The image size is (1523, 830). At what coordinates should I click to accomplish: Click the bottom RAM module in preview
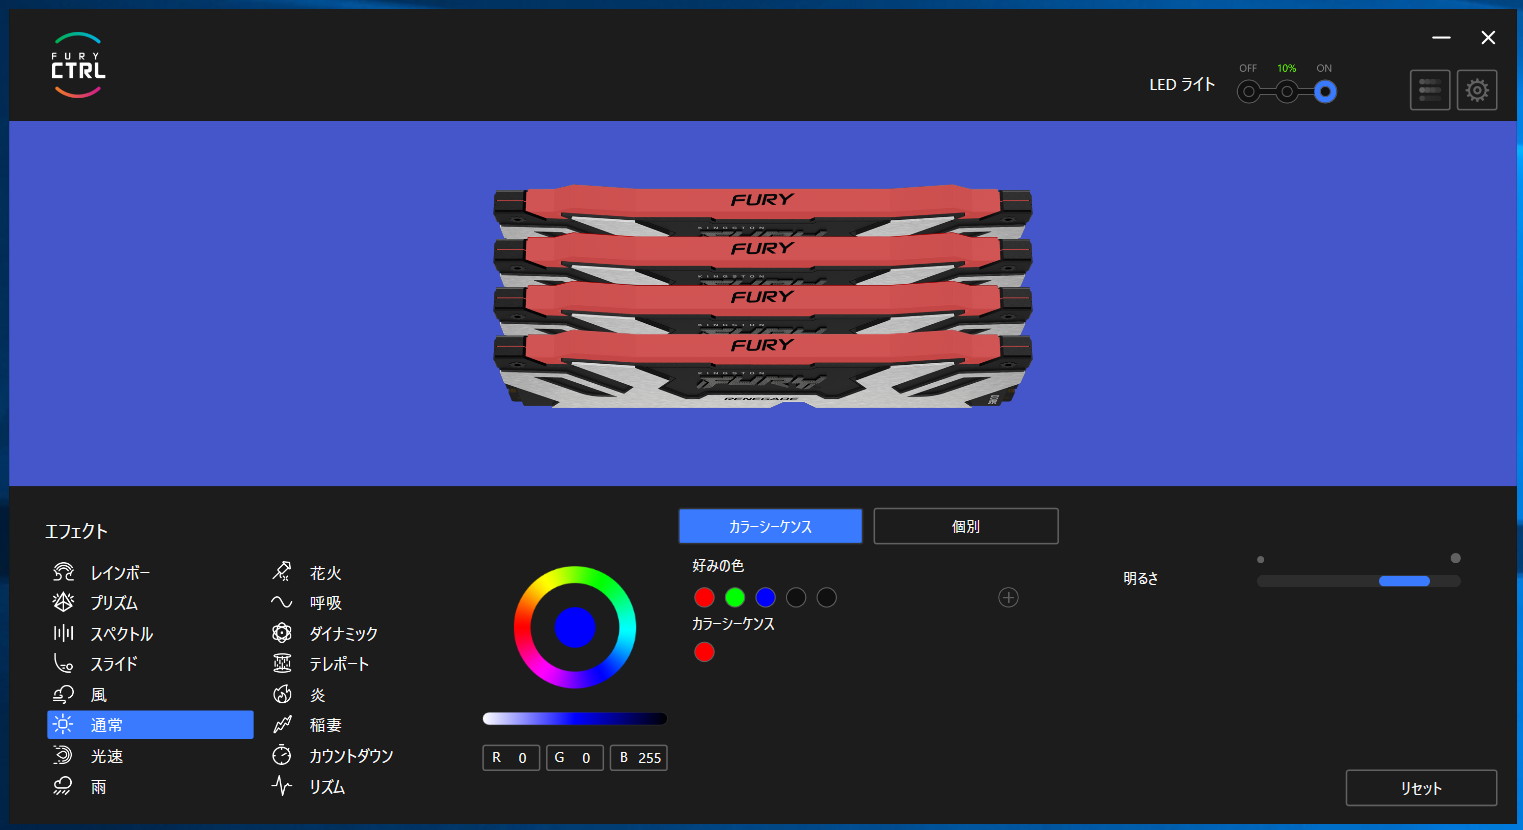763,370
